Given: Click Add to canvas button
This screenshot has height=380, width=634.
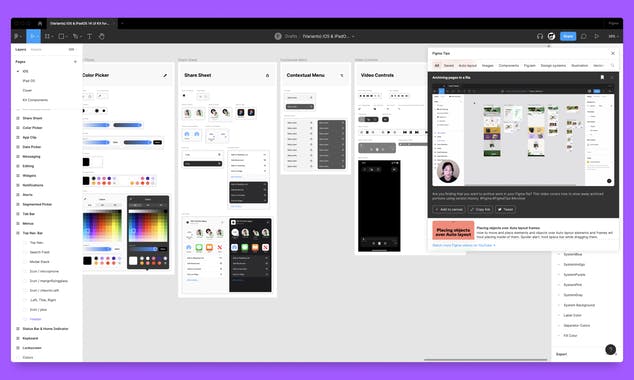Looking at the screenshot, I should 449,209.
